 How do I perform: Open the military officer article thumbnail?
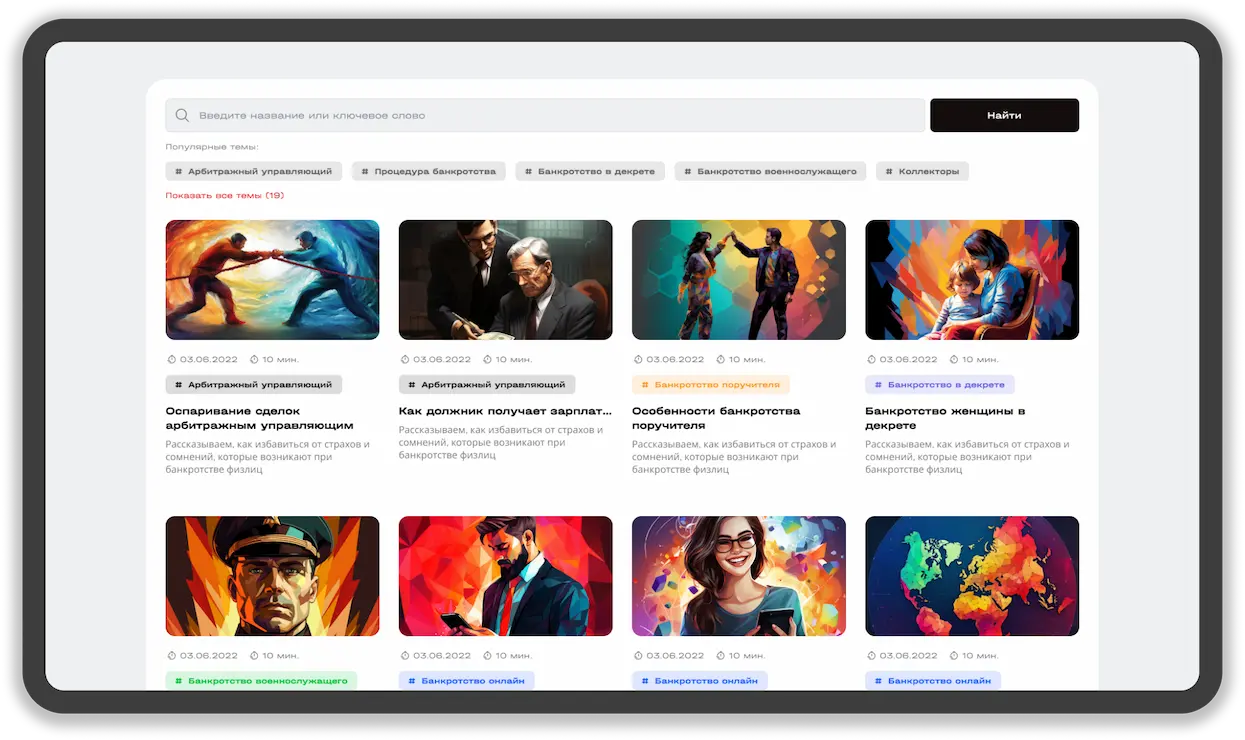point(273,576)
